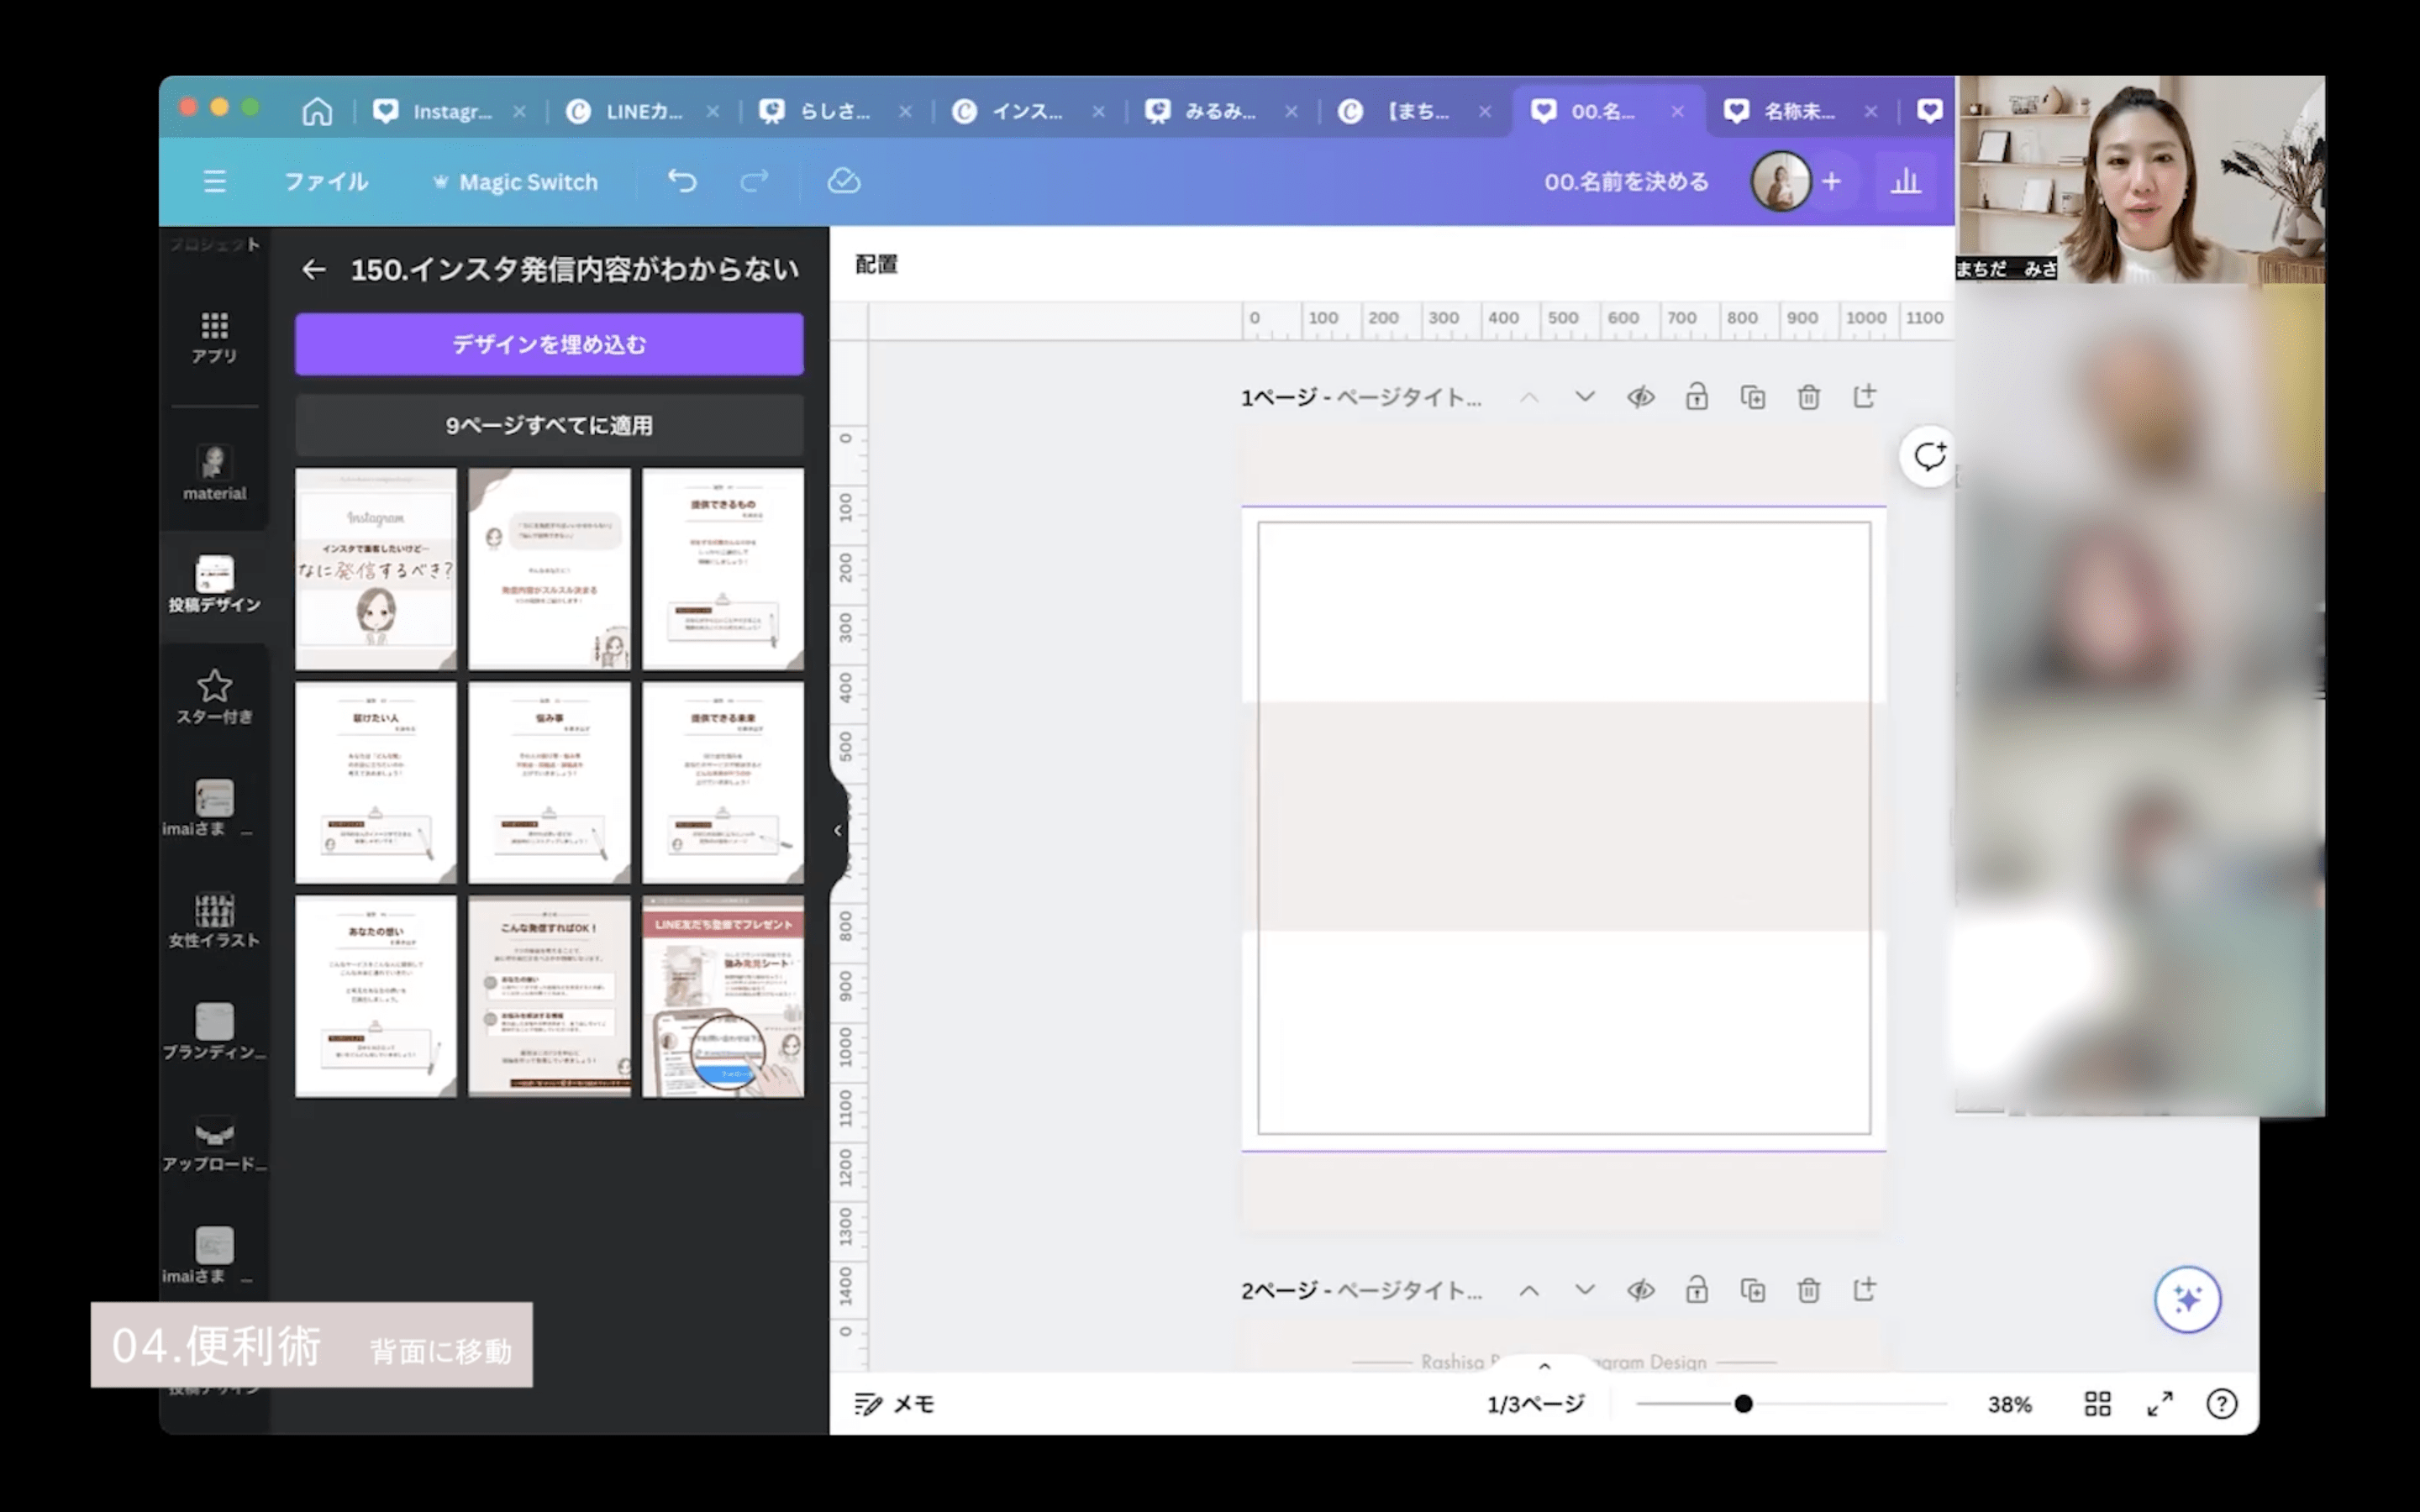The width and height of the screenshot is (2420, 1512).
Task: Move page 2 up with chevron
Action: tap(1529, 1290)
